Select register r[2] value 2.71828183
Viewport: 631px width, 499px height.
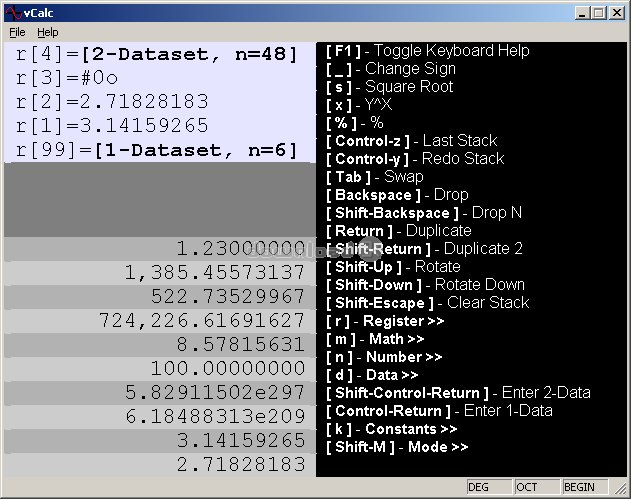(x=112, y=102)
